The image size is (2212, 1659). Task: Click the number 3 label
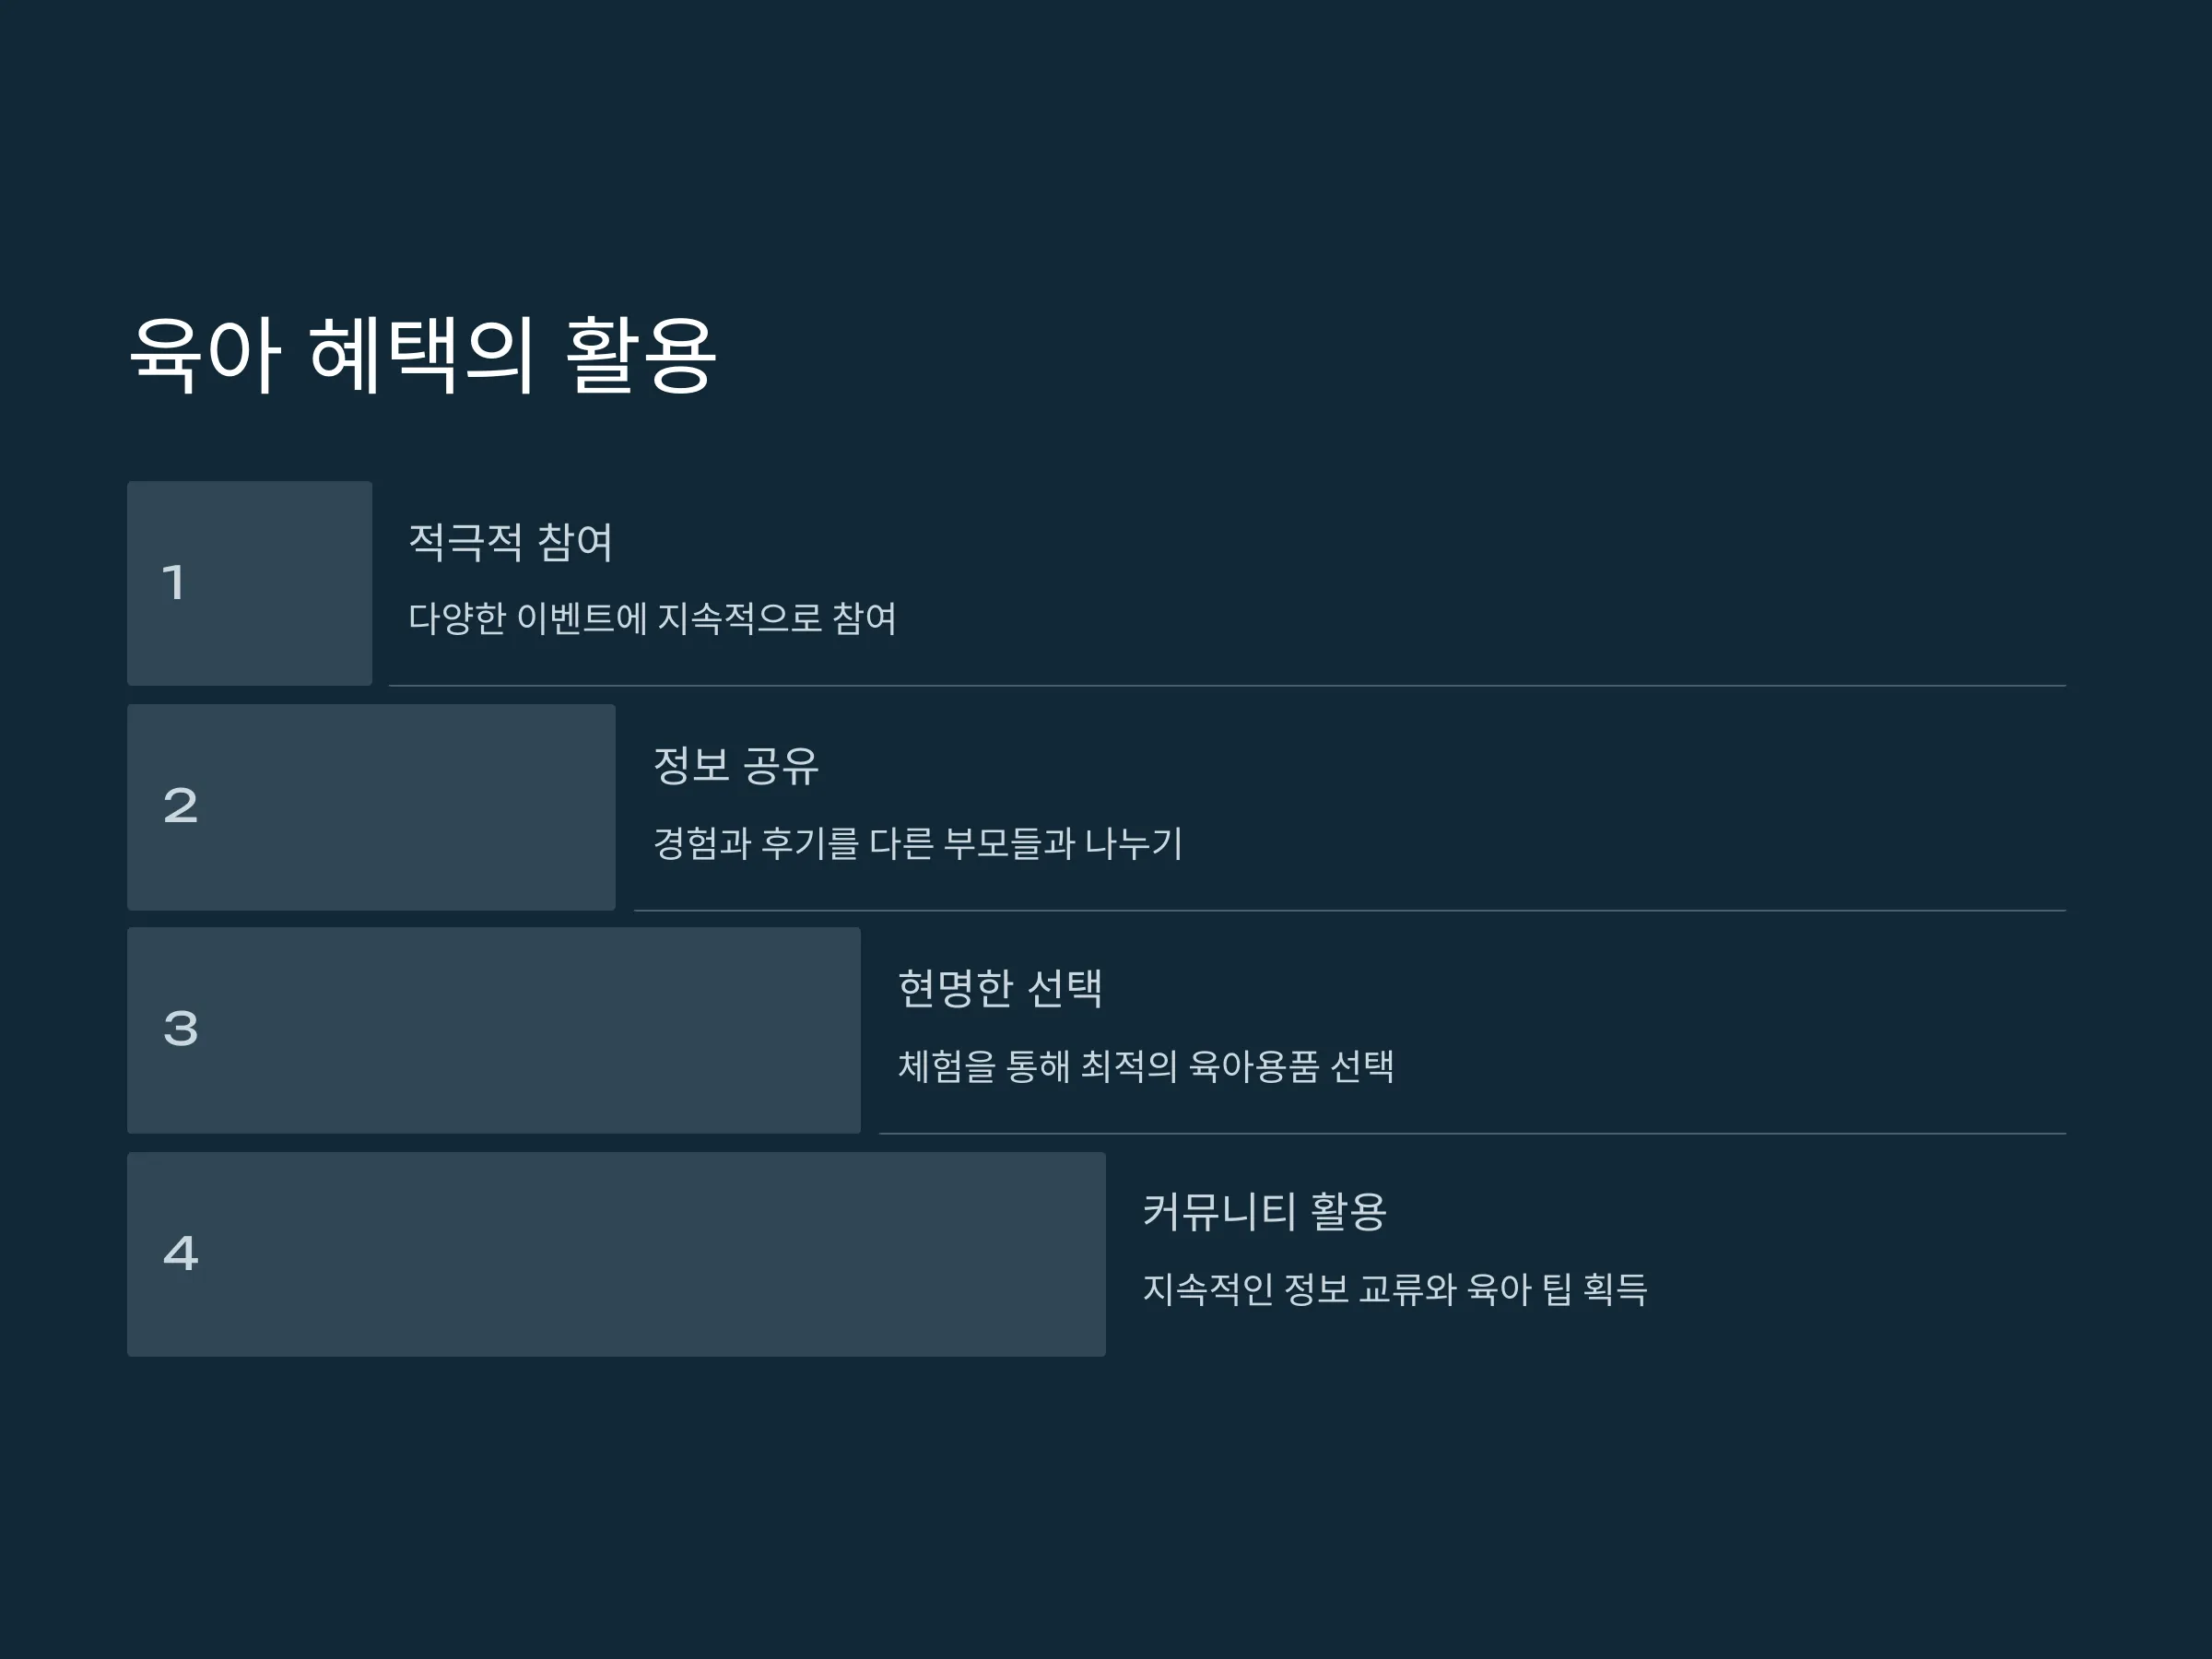(x=181, y=1029)
